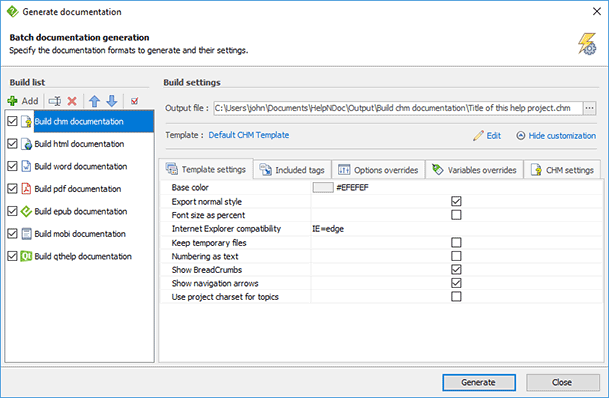Uncheck the Build html documentation checkbox
The height and width of the screenshot is (398, 609).
click(12, 144)
